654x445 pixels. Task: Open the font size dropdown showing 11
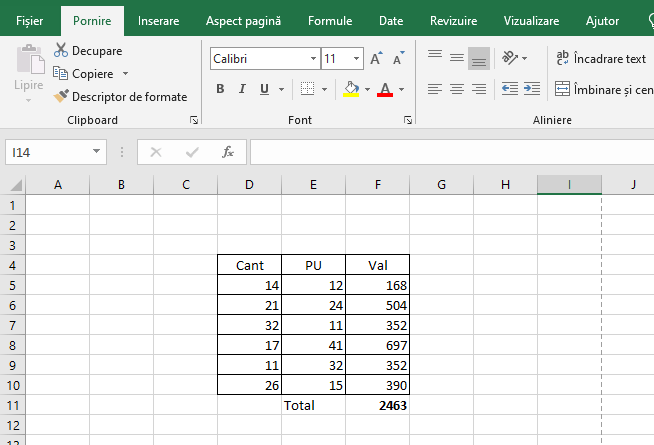(357, 59)
